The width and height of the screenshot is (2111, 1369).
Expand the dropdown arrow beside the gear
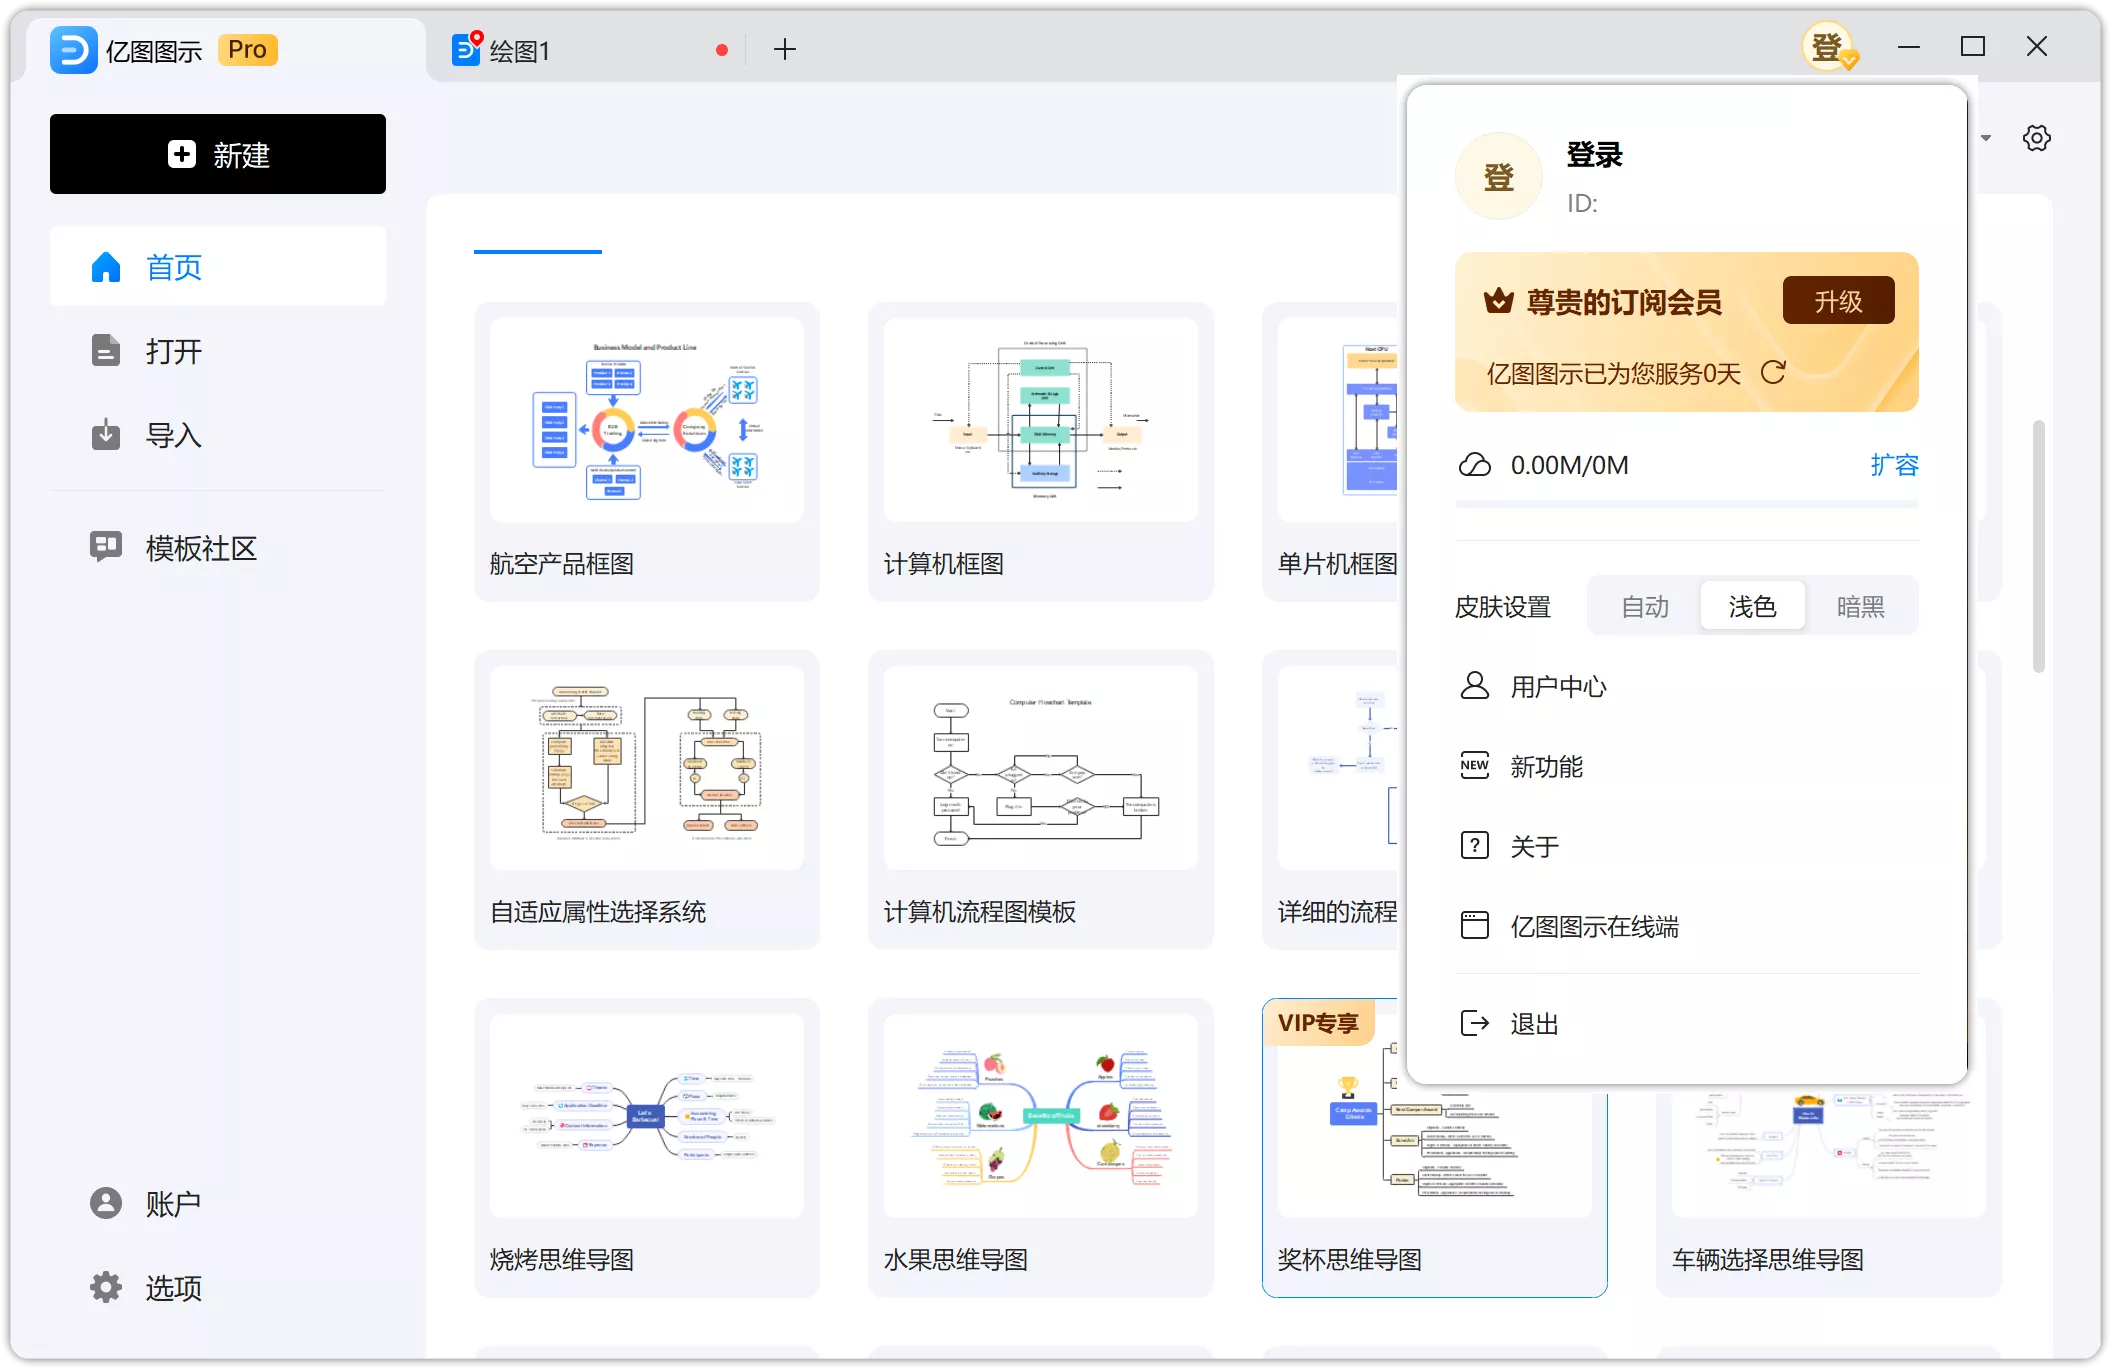click(1986, 138)
